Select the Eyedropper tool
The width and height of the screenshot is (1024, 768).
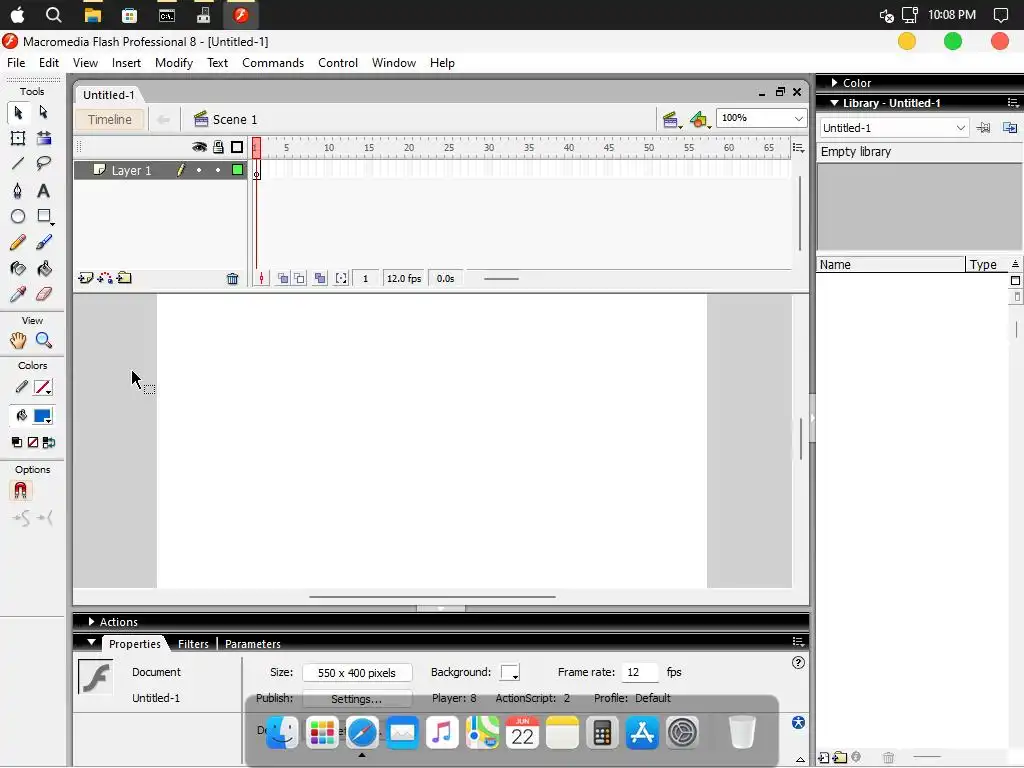pyautogui.click(x=18, y=294)
